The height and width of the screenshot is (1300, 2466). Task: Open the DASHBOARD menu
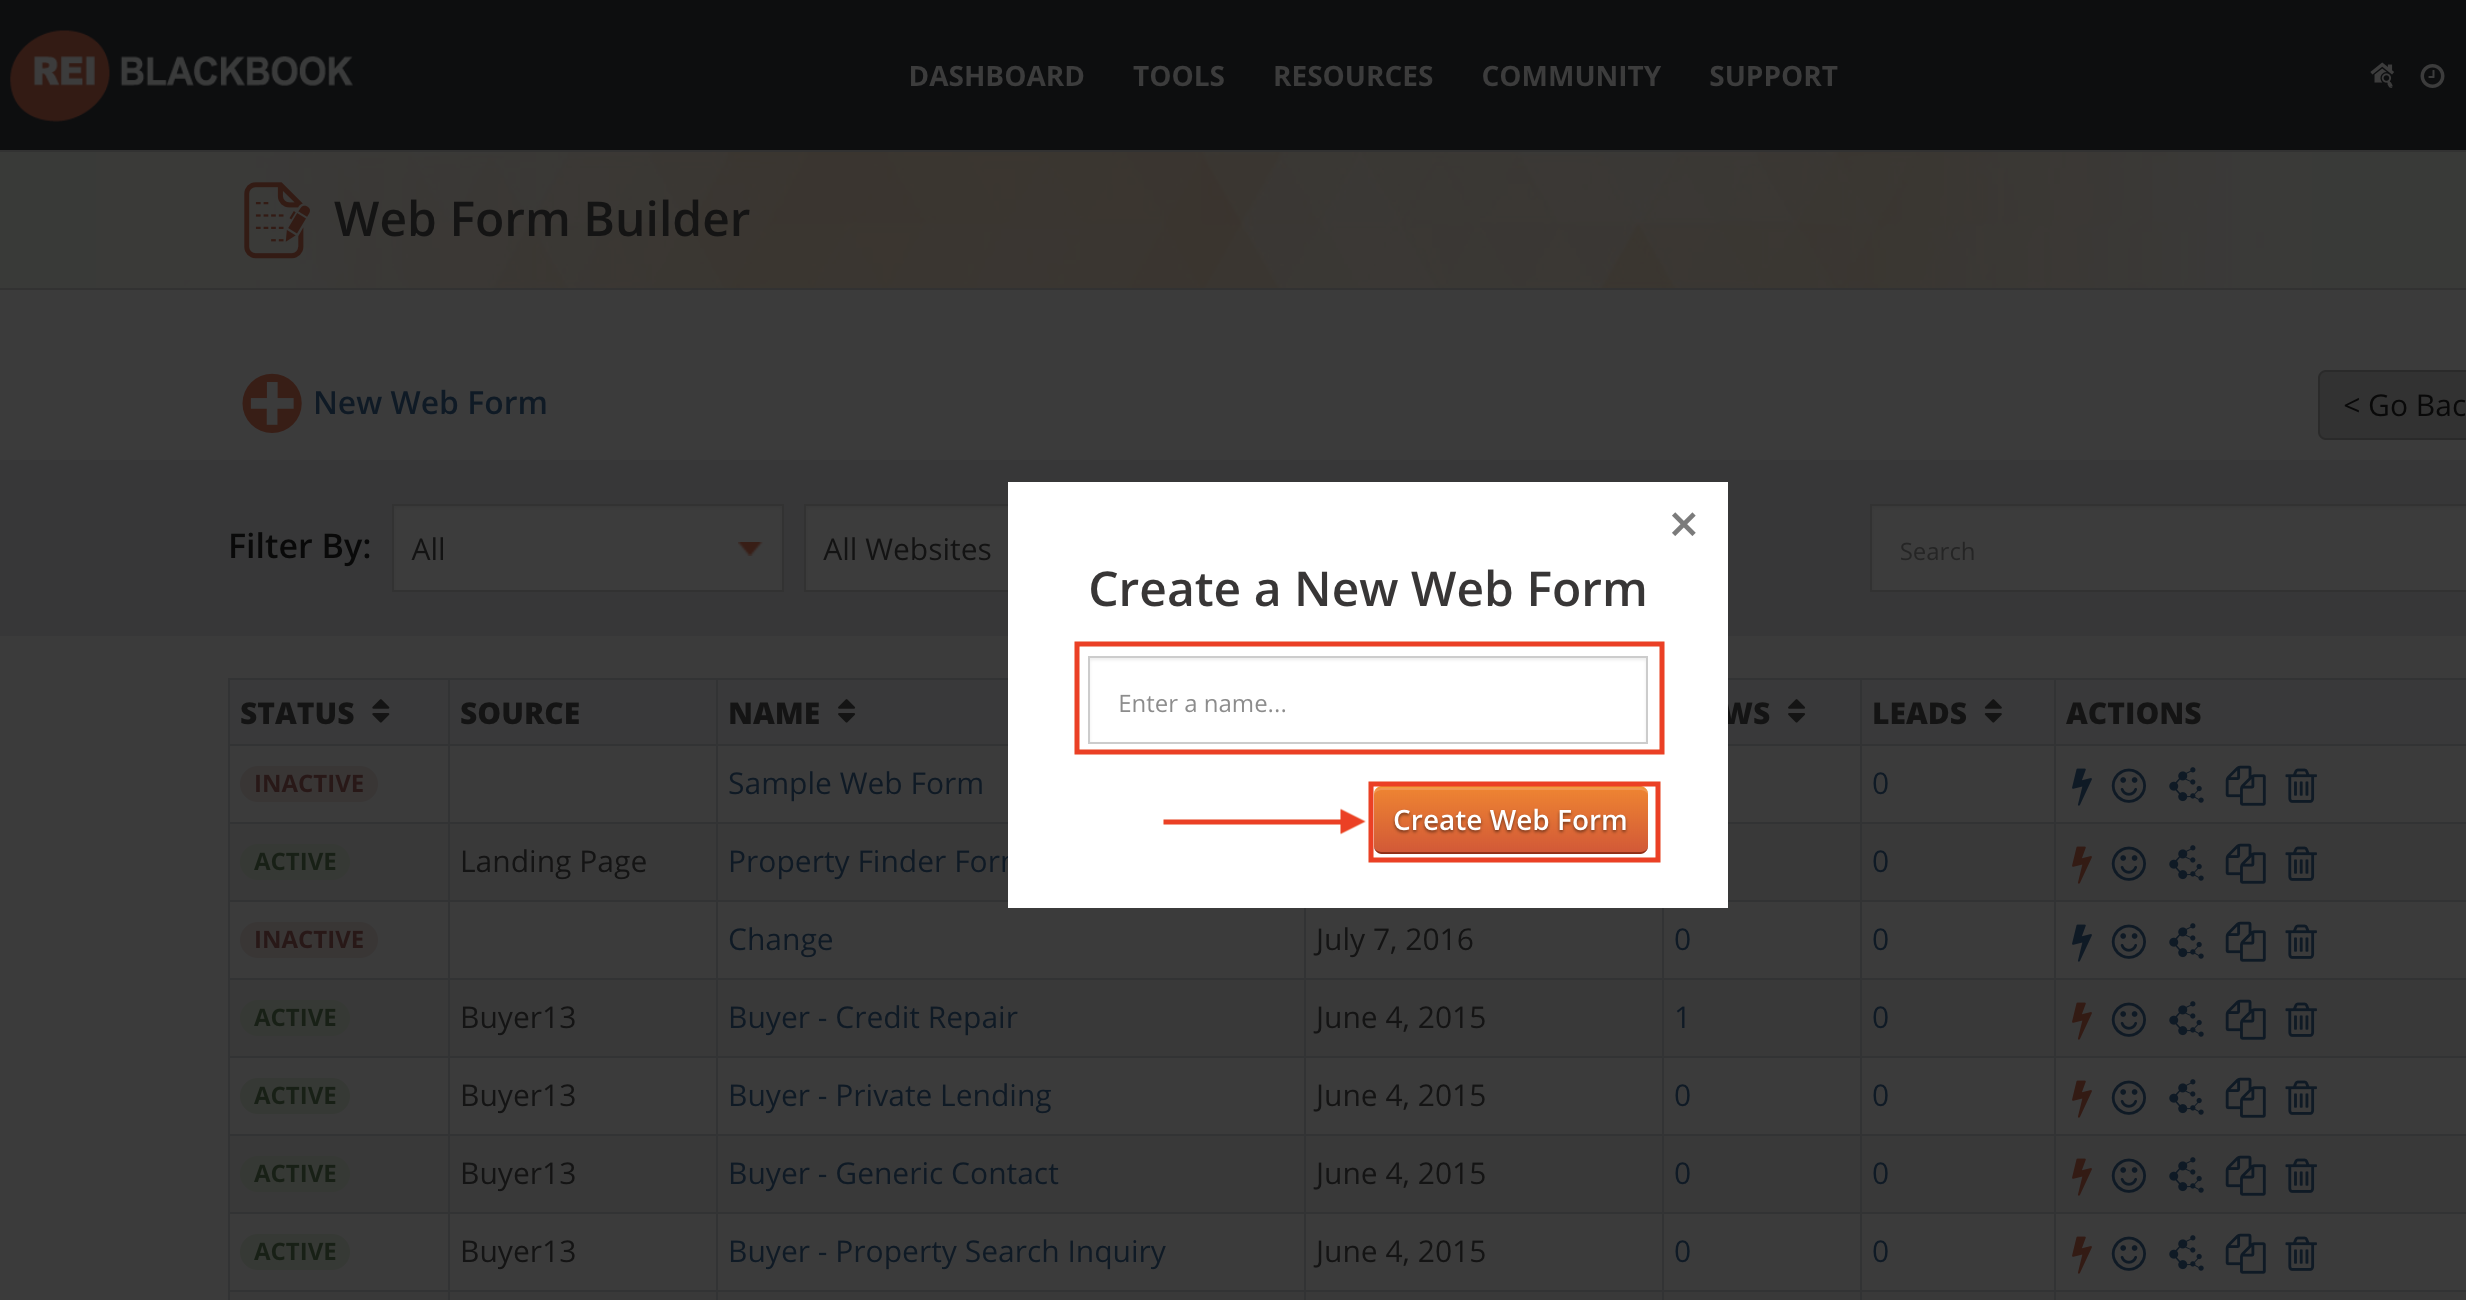coord(996,76)
